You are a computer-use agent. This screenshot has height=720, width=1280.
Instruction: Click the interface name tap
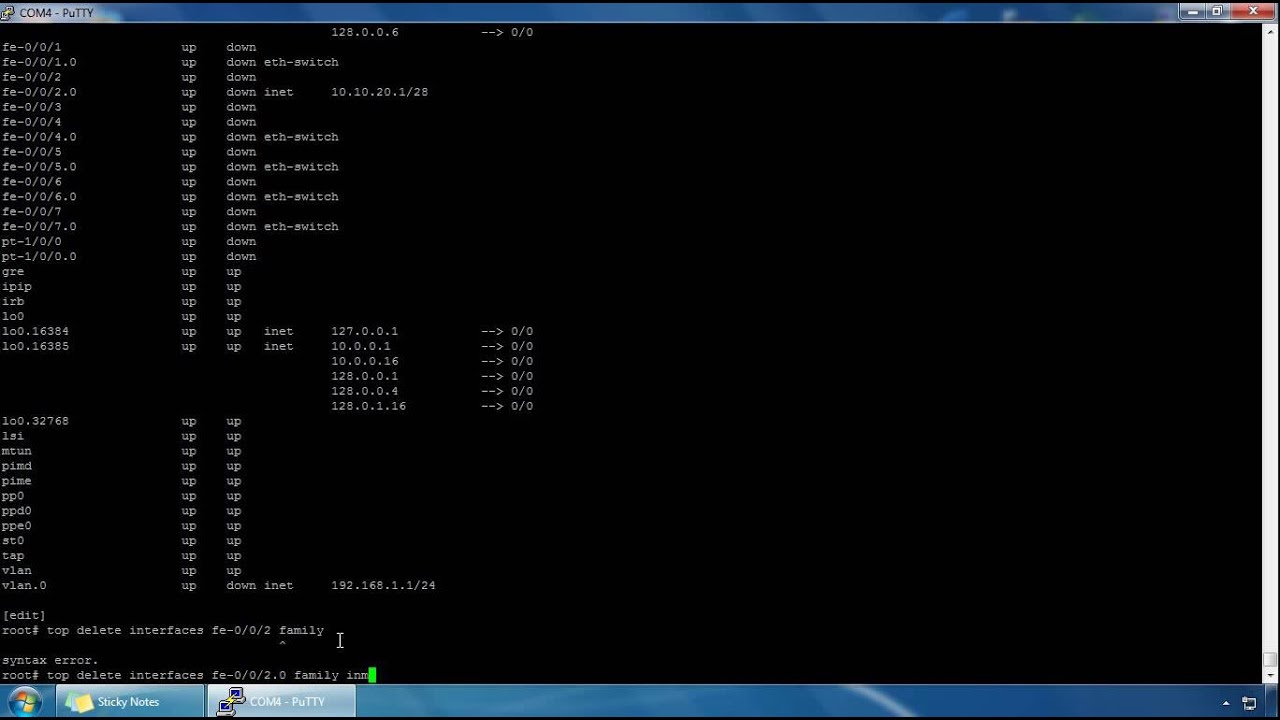coord(13,556)
